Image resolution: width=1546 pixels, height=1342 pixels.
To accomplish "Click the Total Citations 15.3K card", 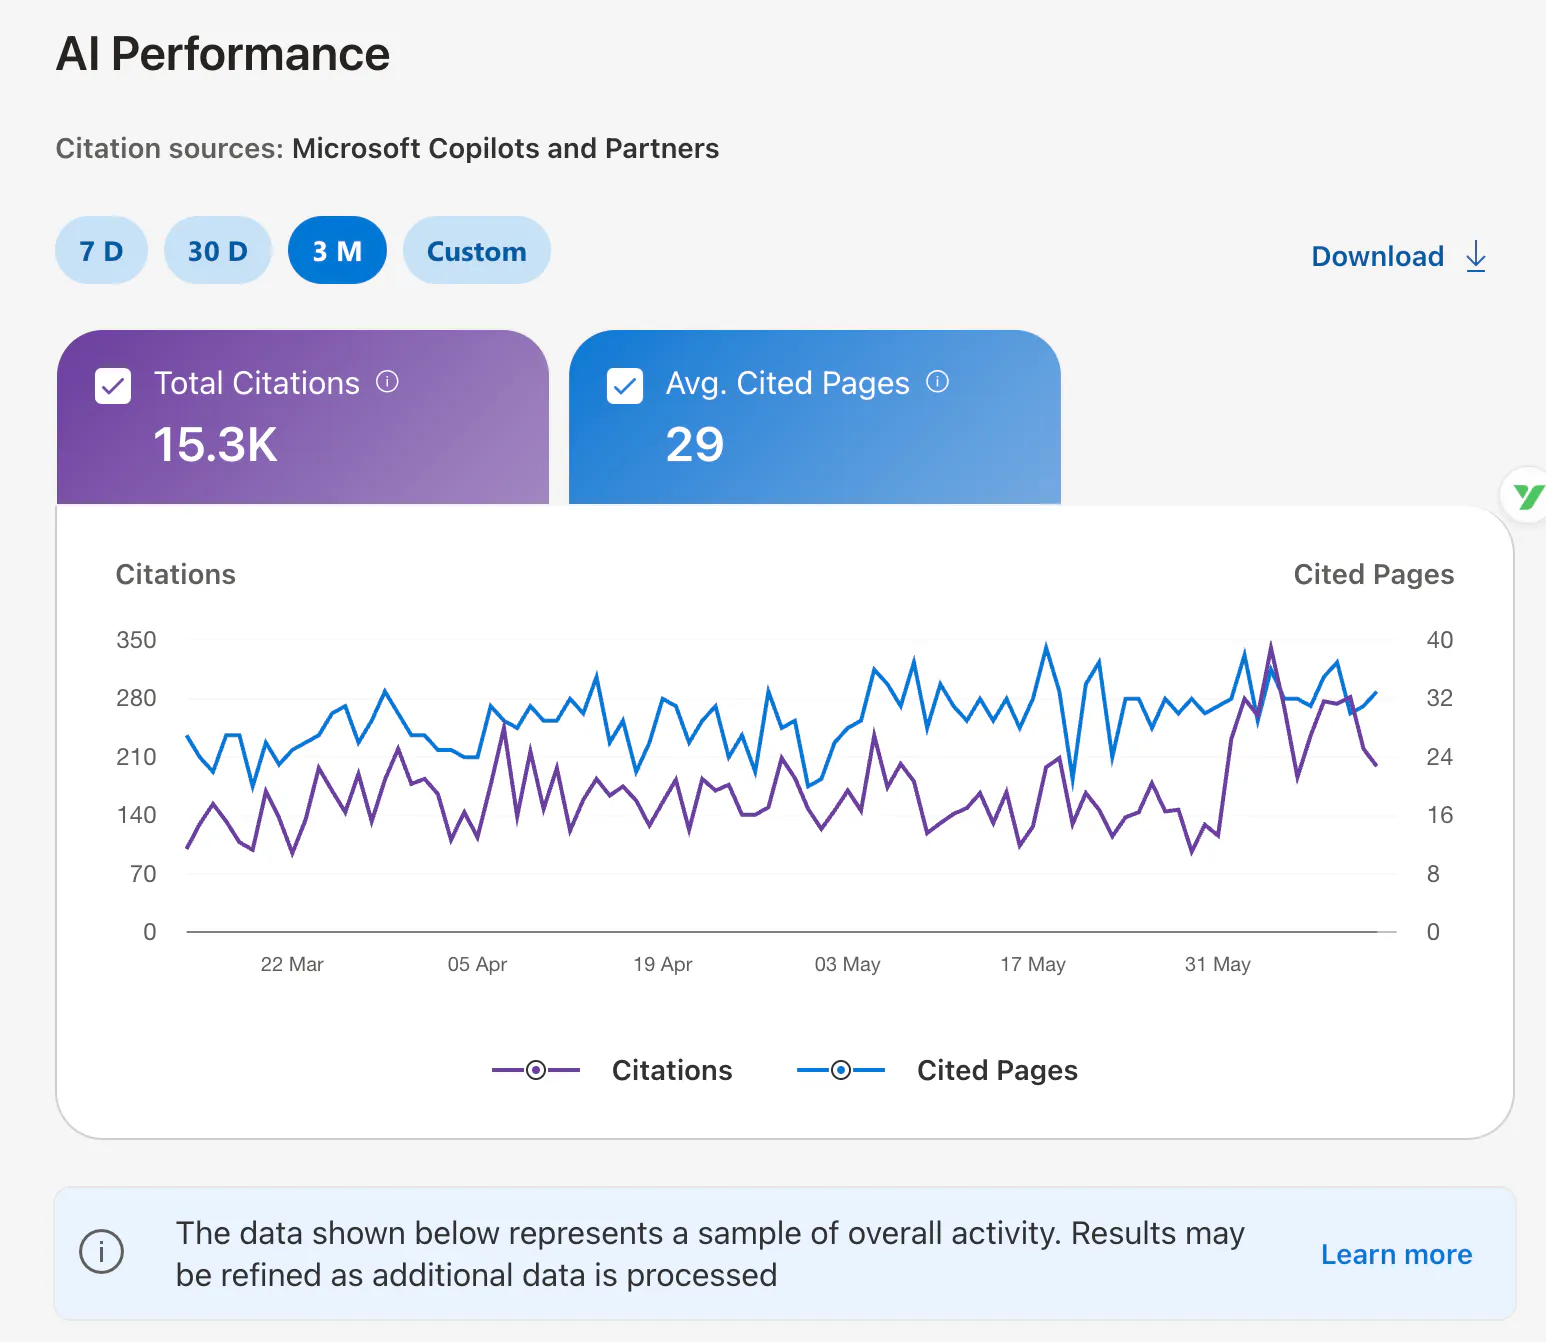I will pyautogui.click(x=303, y=417).
